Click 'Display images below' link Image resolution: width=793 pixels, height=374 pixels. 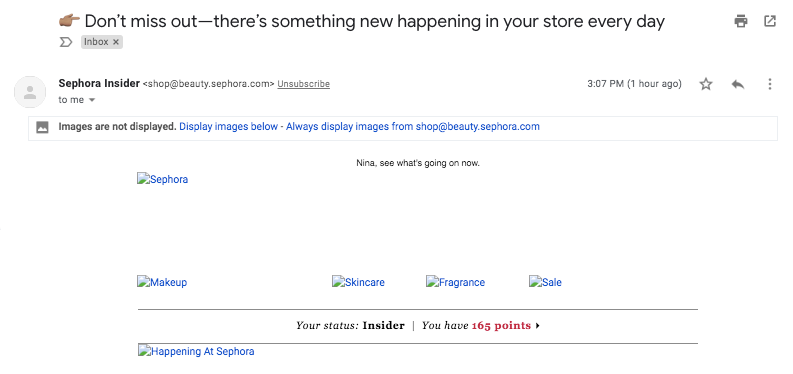click(229, 126)
